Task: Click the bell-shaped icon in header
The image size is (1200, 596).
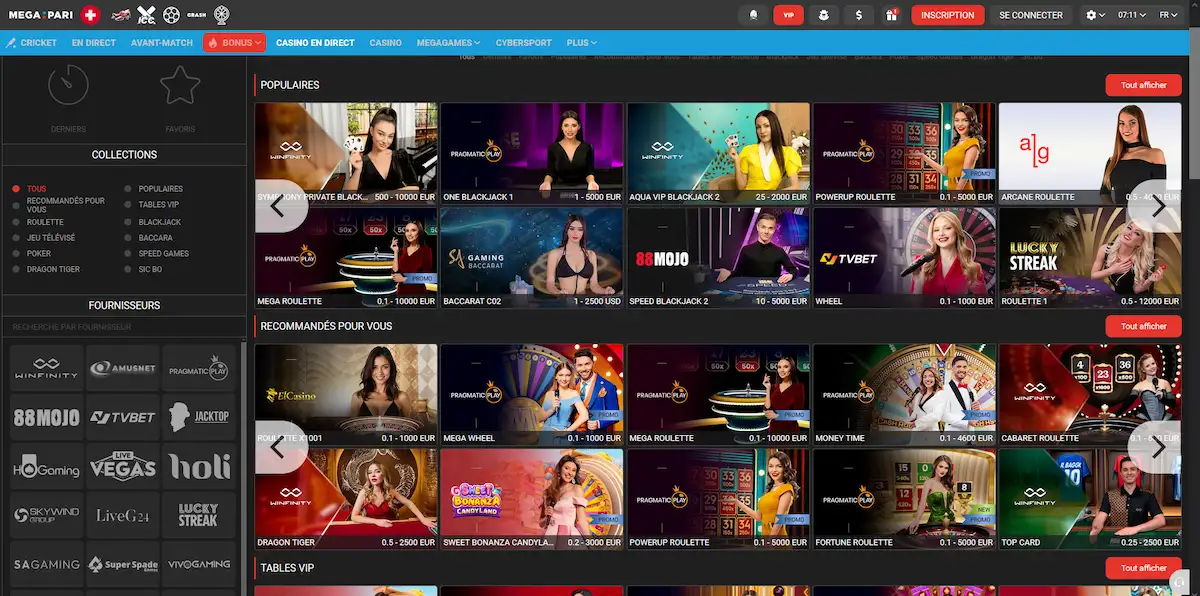Action: (x=753, y=15)
